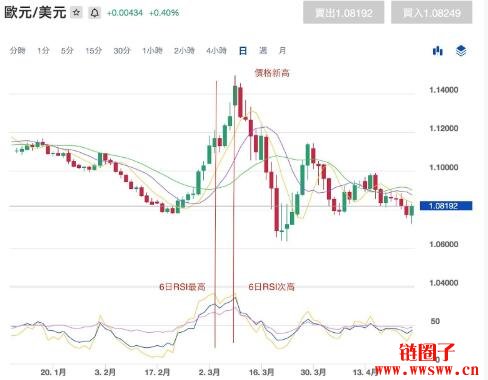Favorite EUR/USD with the star icon
The height and width of the screenshot is (380, 488).
click(76, 13)
